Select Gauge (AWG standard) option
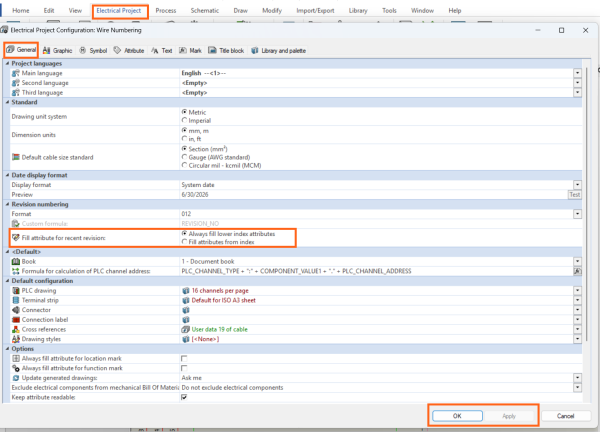Image resolution: width=600 pixels, height=432 pixels. click(x=184, y=157)
